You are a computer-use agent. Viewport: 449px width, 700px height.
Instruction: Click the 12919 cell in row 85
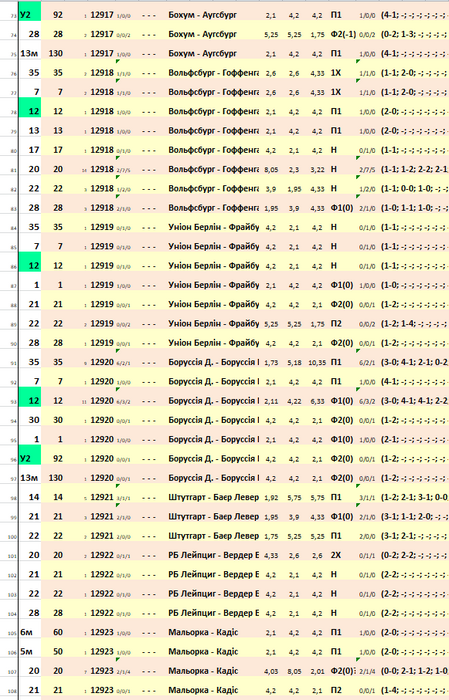point(102,246)
